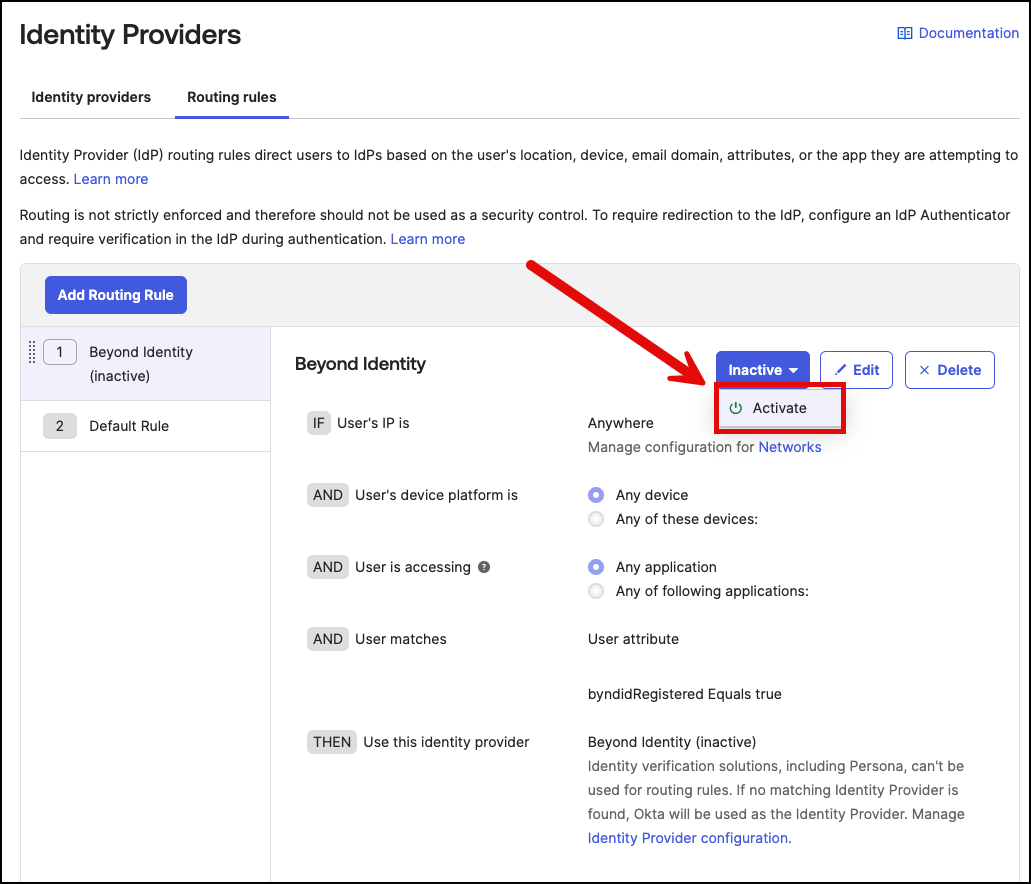Click the X icon on Delete button
The height and width of the screenshot is (884, 1031).
[924, 370]
